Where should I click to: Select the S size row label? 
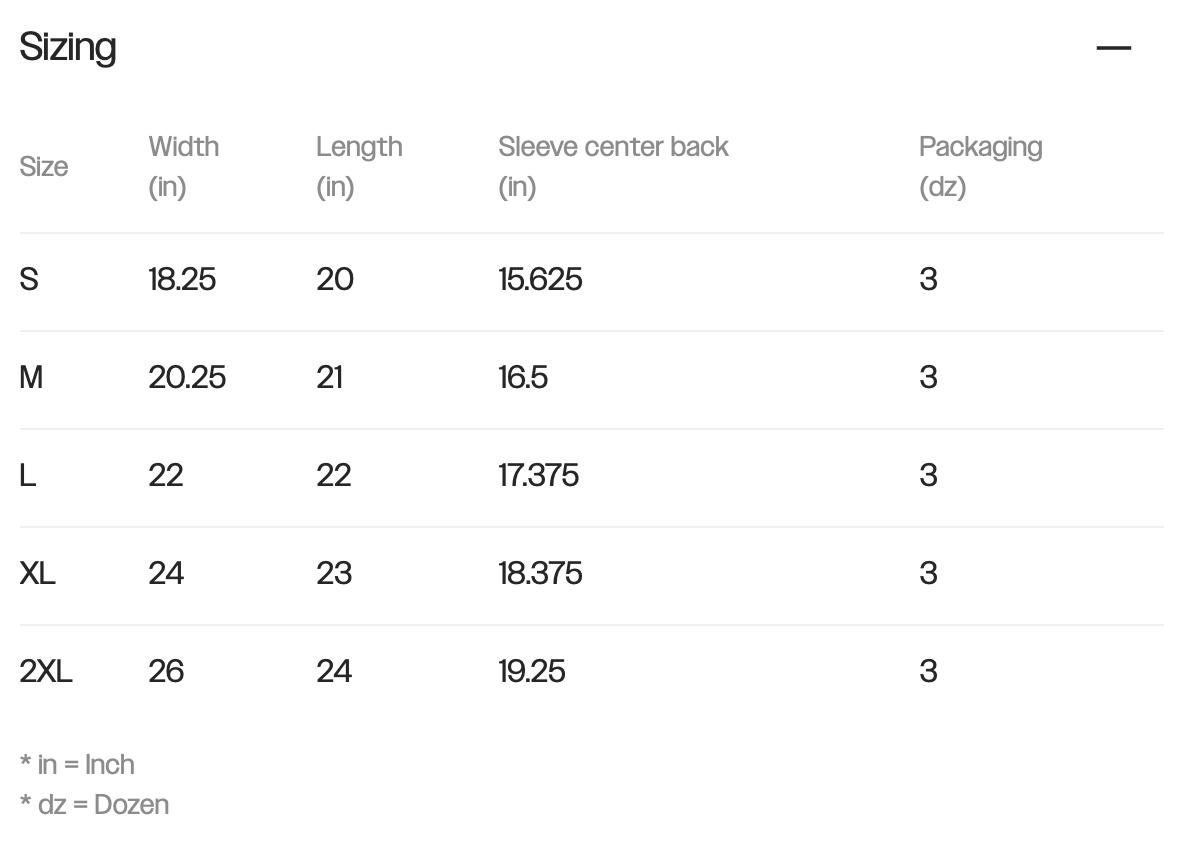[29, 280]
